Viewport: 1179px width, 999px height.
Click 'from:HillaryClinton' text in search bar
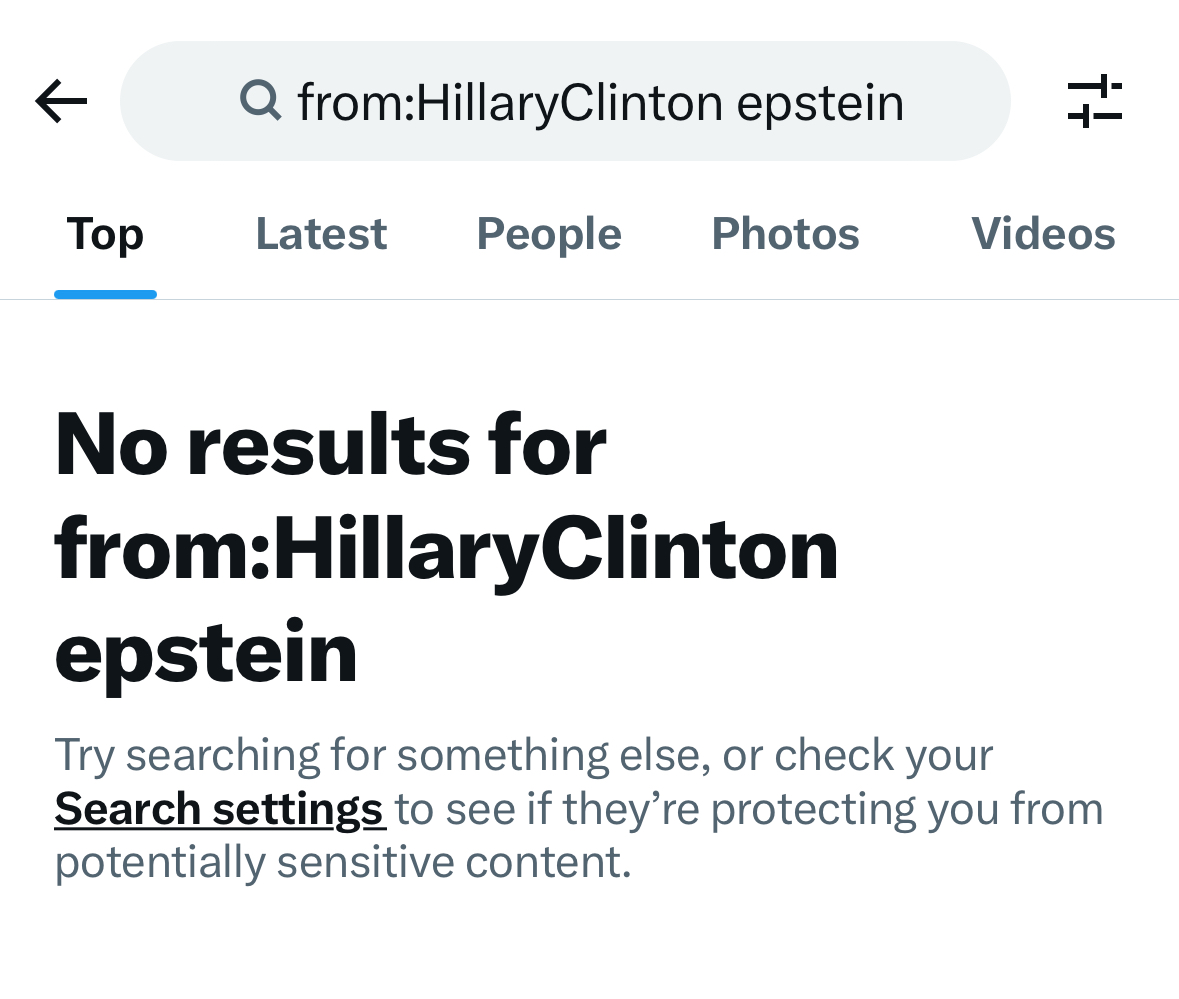pos(511,103)
